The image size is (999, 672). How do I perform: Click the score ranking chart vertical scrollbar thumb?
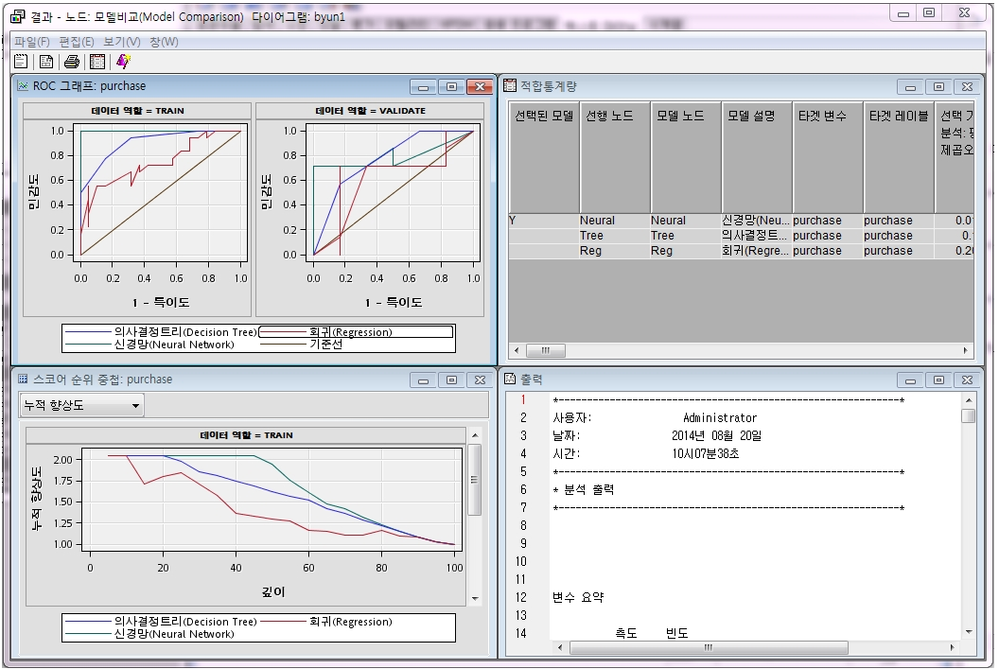point(475,480)
